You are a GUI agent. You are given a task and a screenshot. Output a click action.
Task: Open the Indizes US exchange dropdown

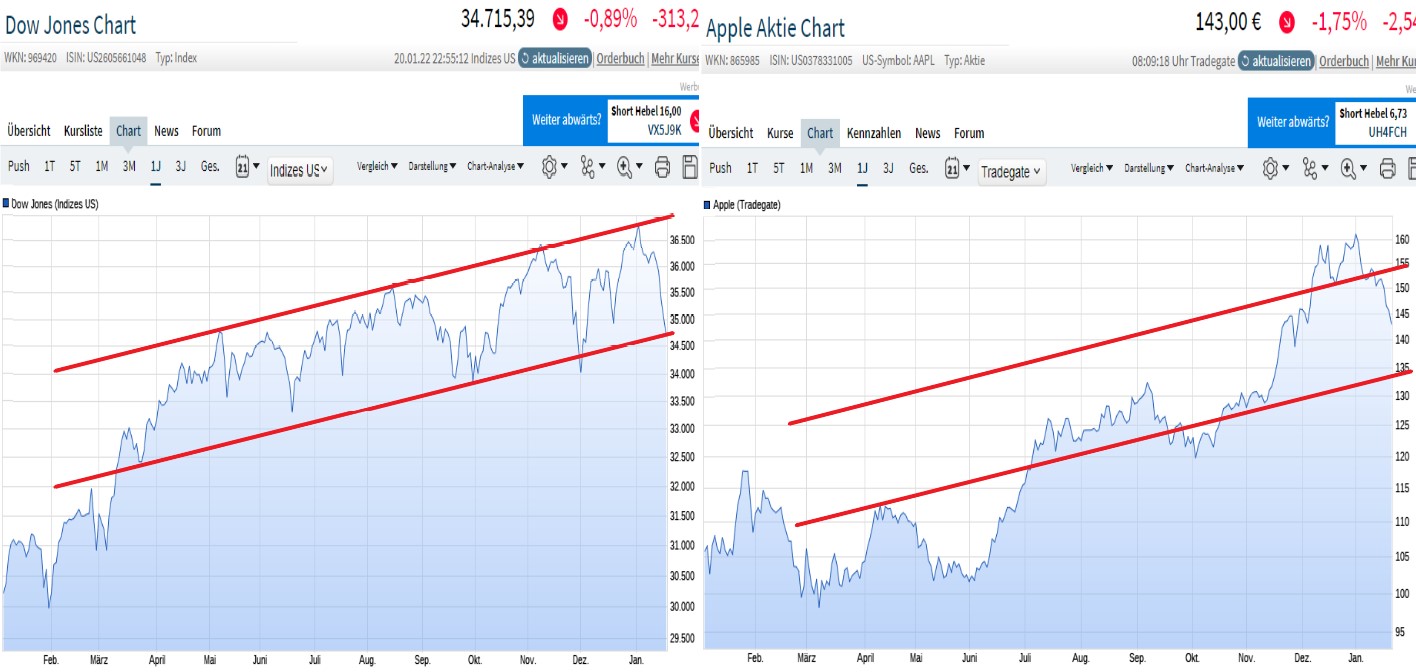click(298, 169)
